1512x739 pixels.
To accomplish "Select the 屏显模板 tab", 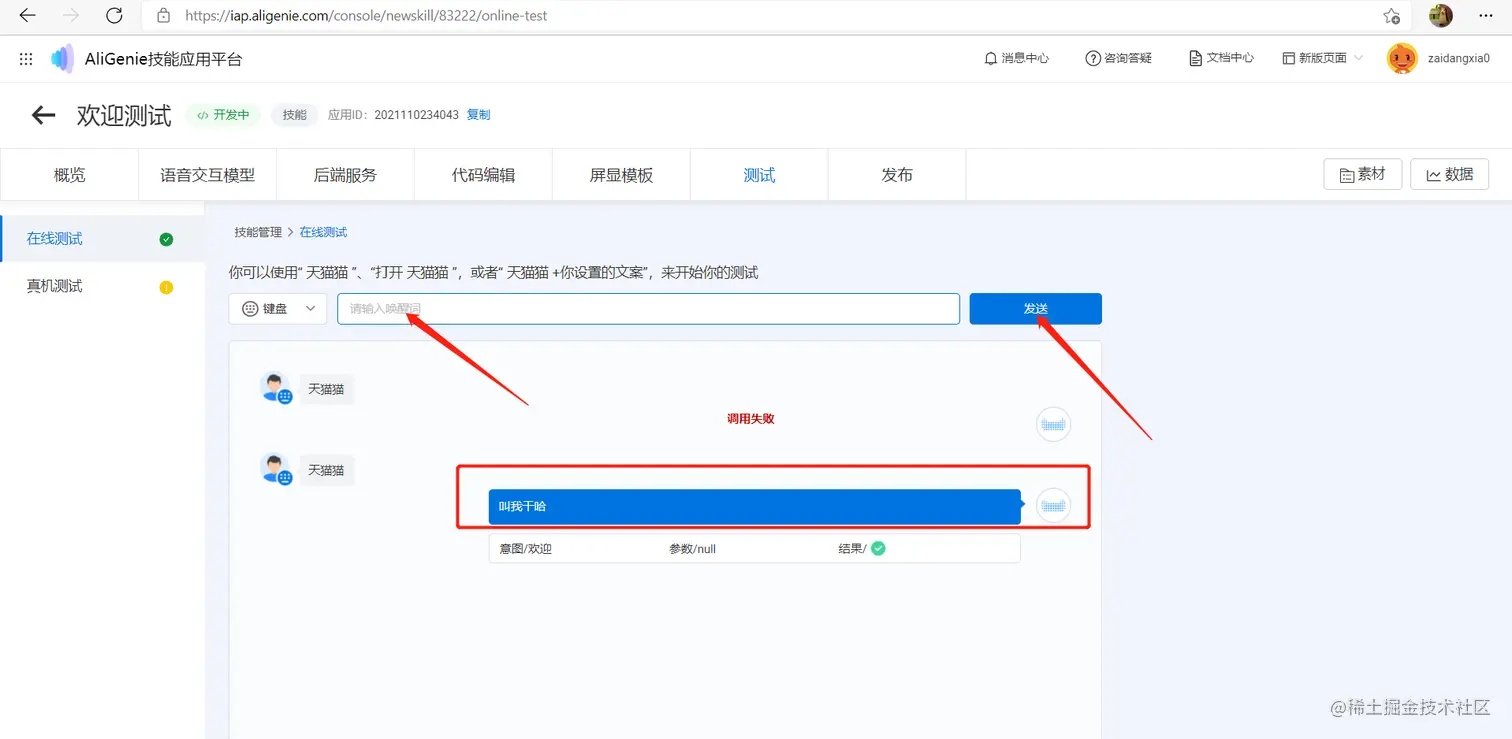I will tap(621, 175).
